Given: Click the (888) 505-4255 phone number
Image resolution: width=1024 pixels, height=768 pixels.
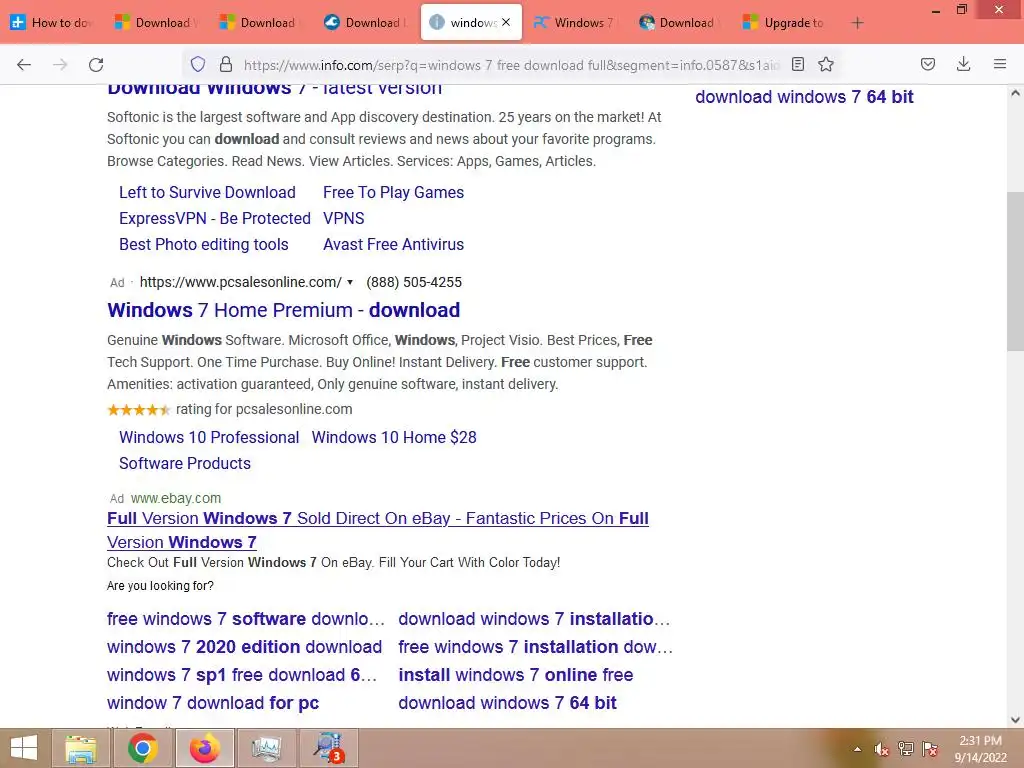Looking at the screenshot, I should click(x=414, y=282).
